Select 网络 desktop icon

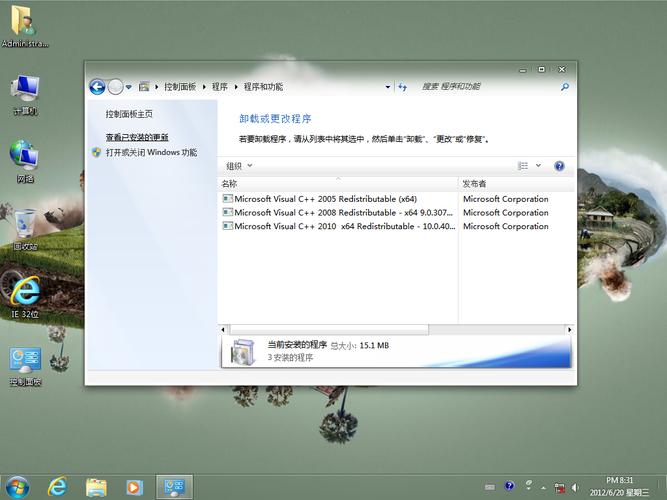pos(25,162)
